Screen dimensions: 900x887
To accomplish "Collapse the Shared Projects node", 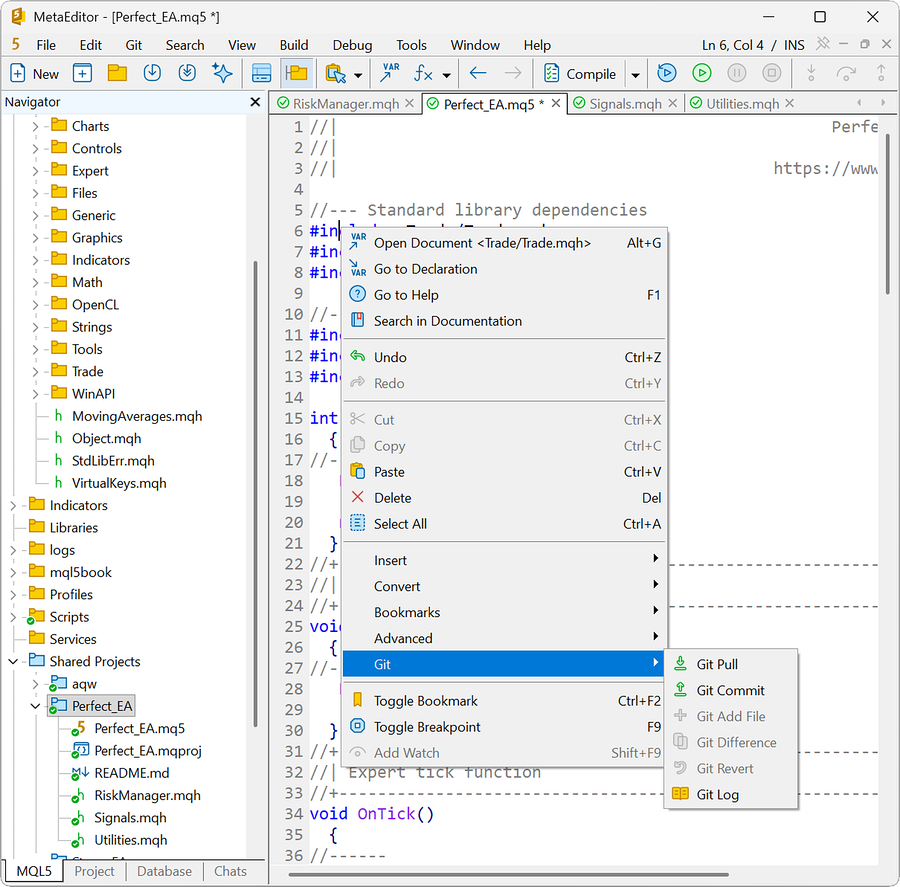I will (x=13, y=661).
